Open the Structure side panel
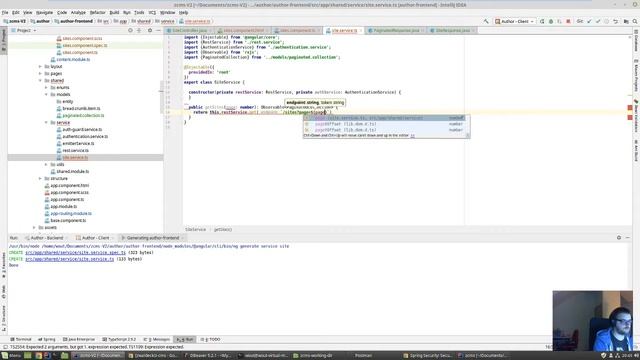640x360 pixels. 4,318
